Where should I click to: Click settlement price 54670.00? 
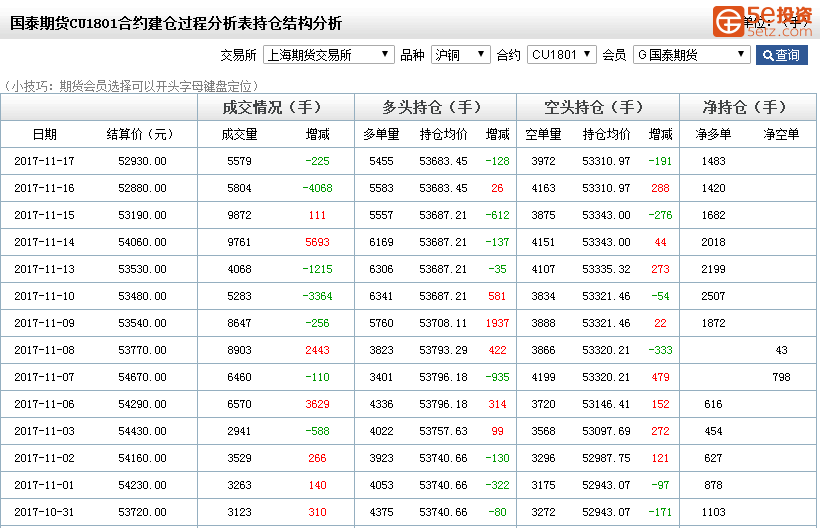click(x=142, y=377)
